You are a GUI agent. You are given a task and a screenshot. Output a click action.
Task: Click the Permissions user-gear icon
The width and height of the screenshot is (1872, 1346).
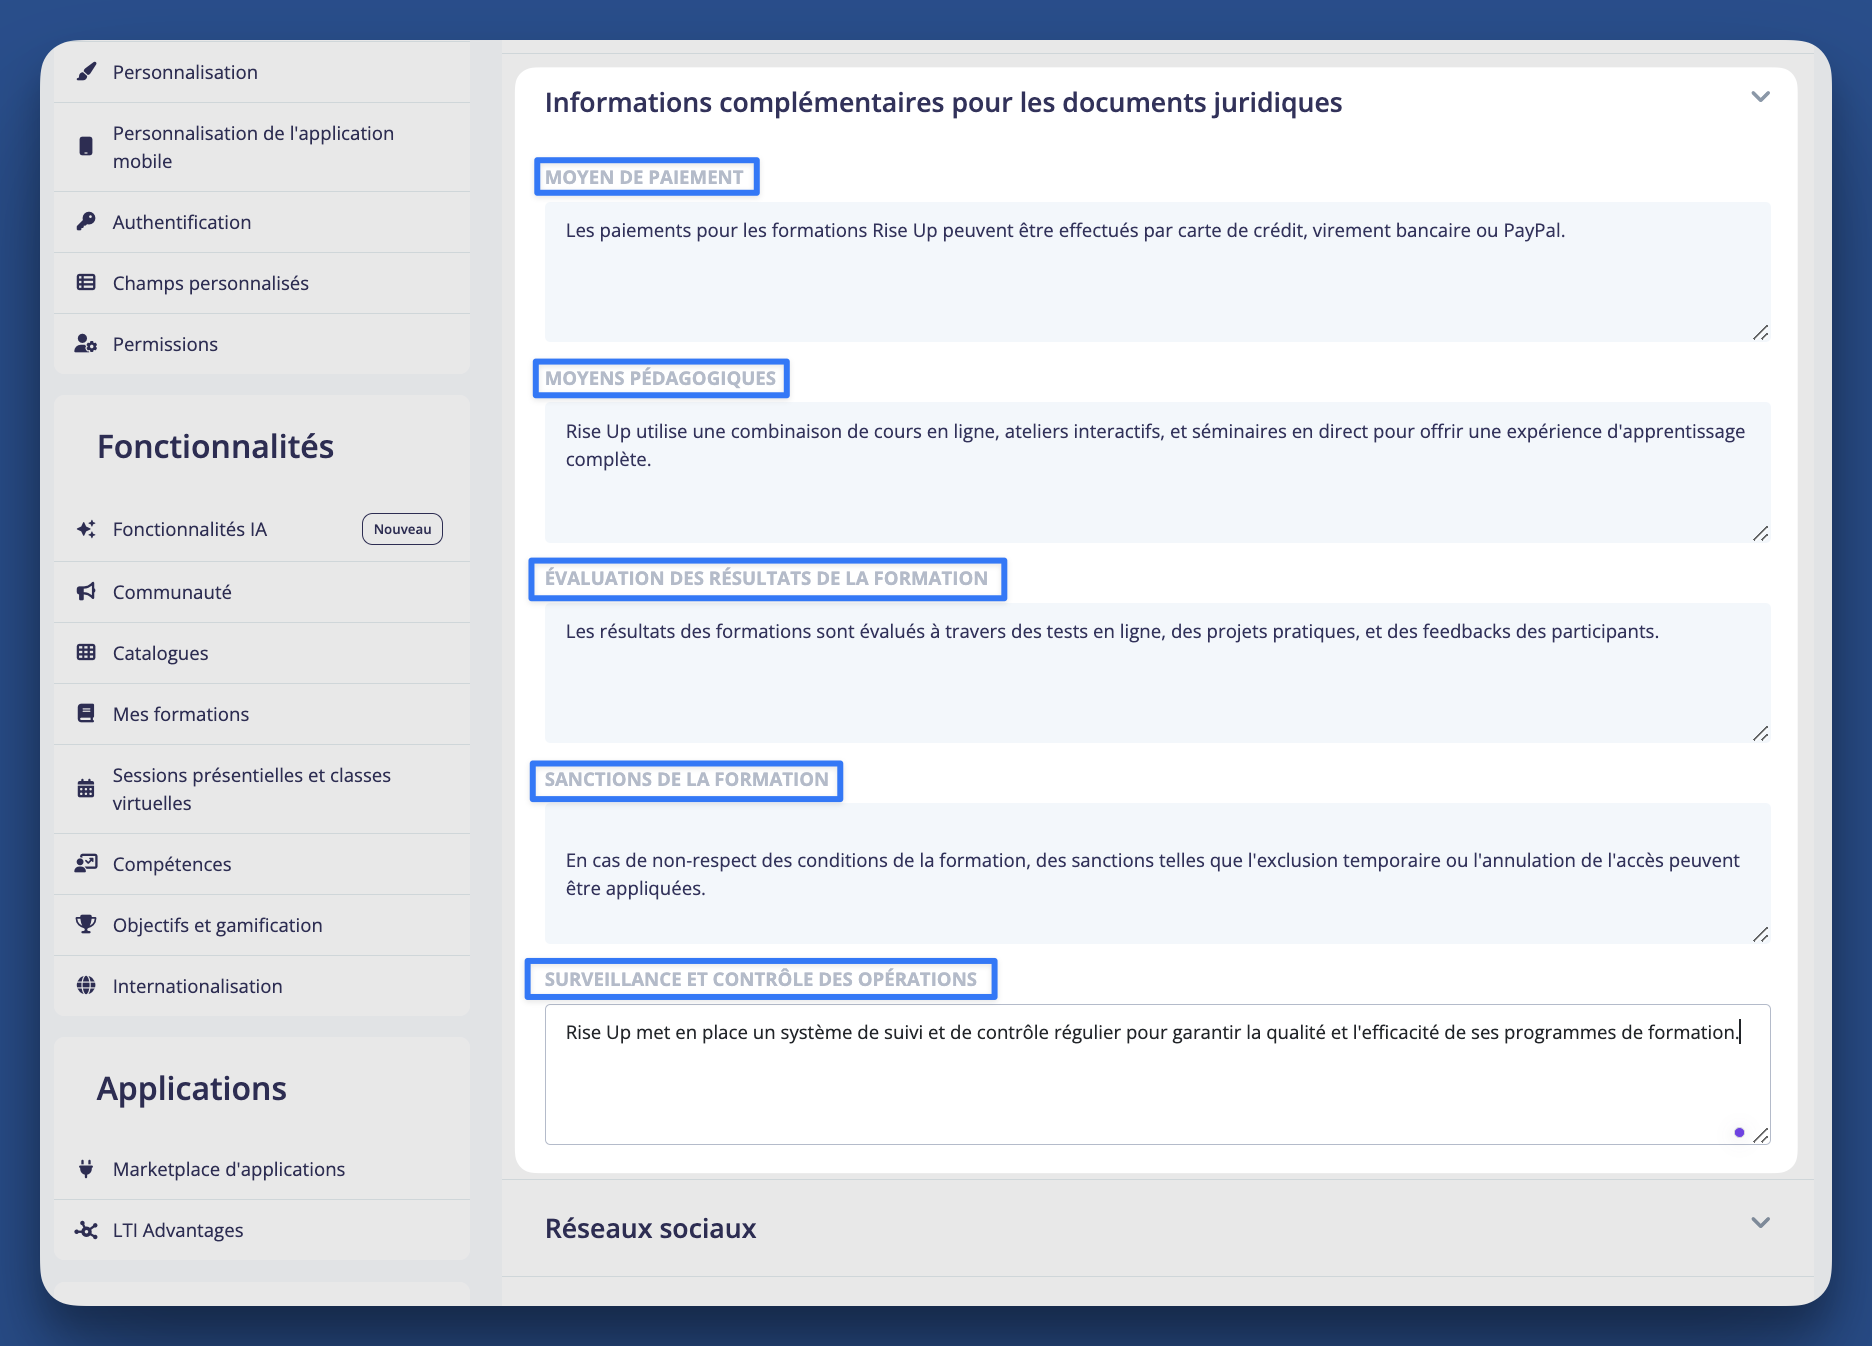pos(86,344)
